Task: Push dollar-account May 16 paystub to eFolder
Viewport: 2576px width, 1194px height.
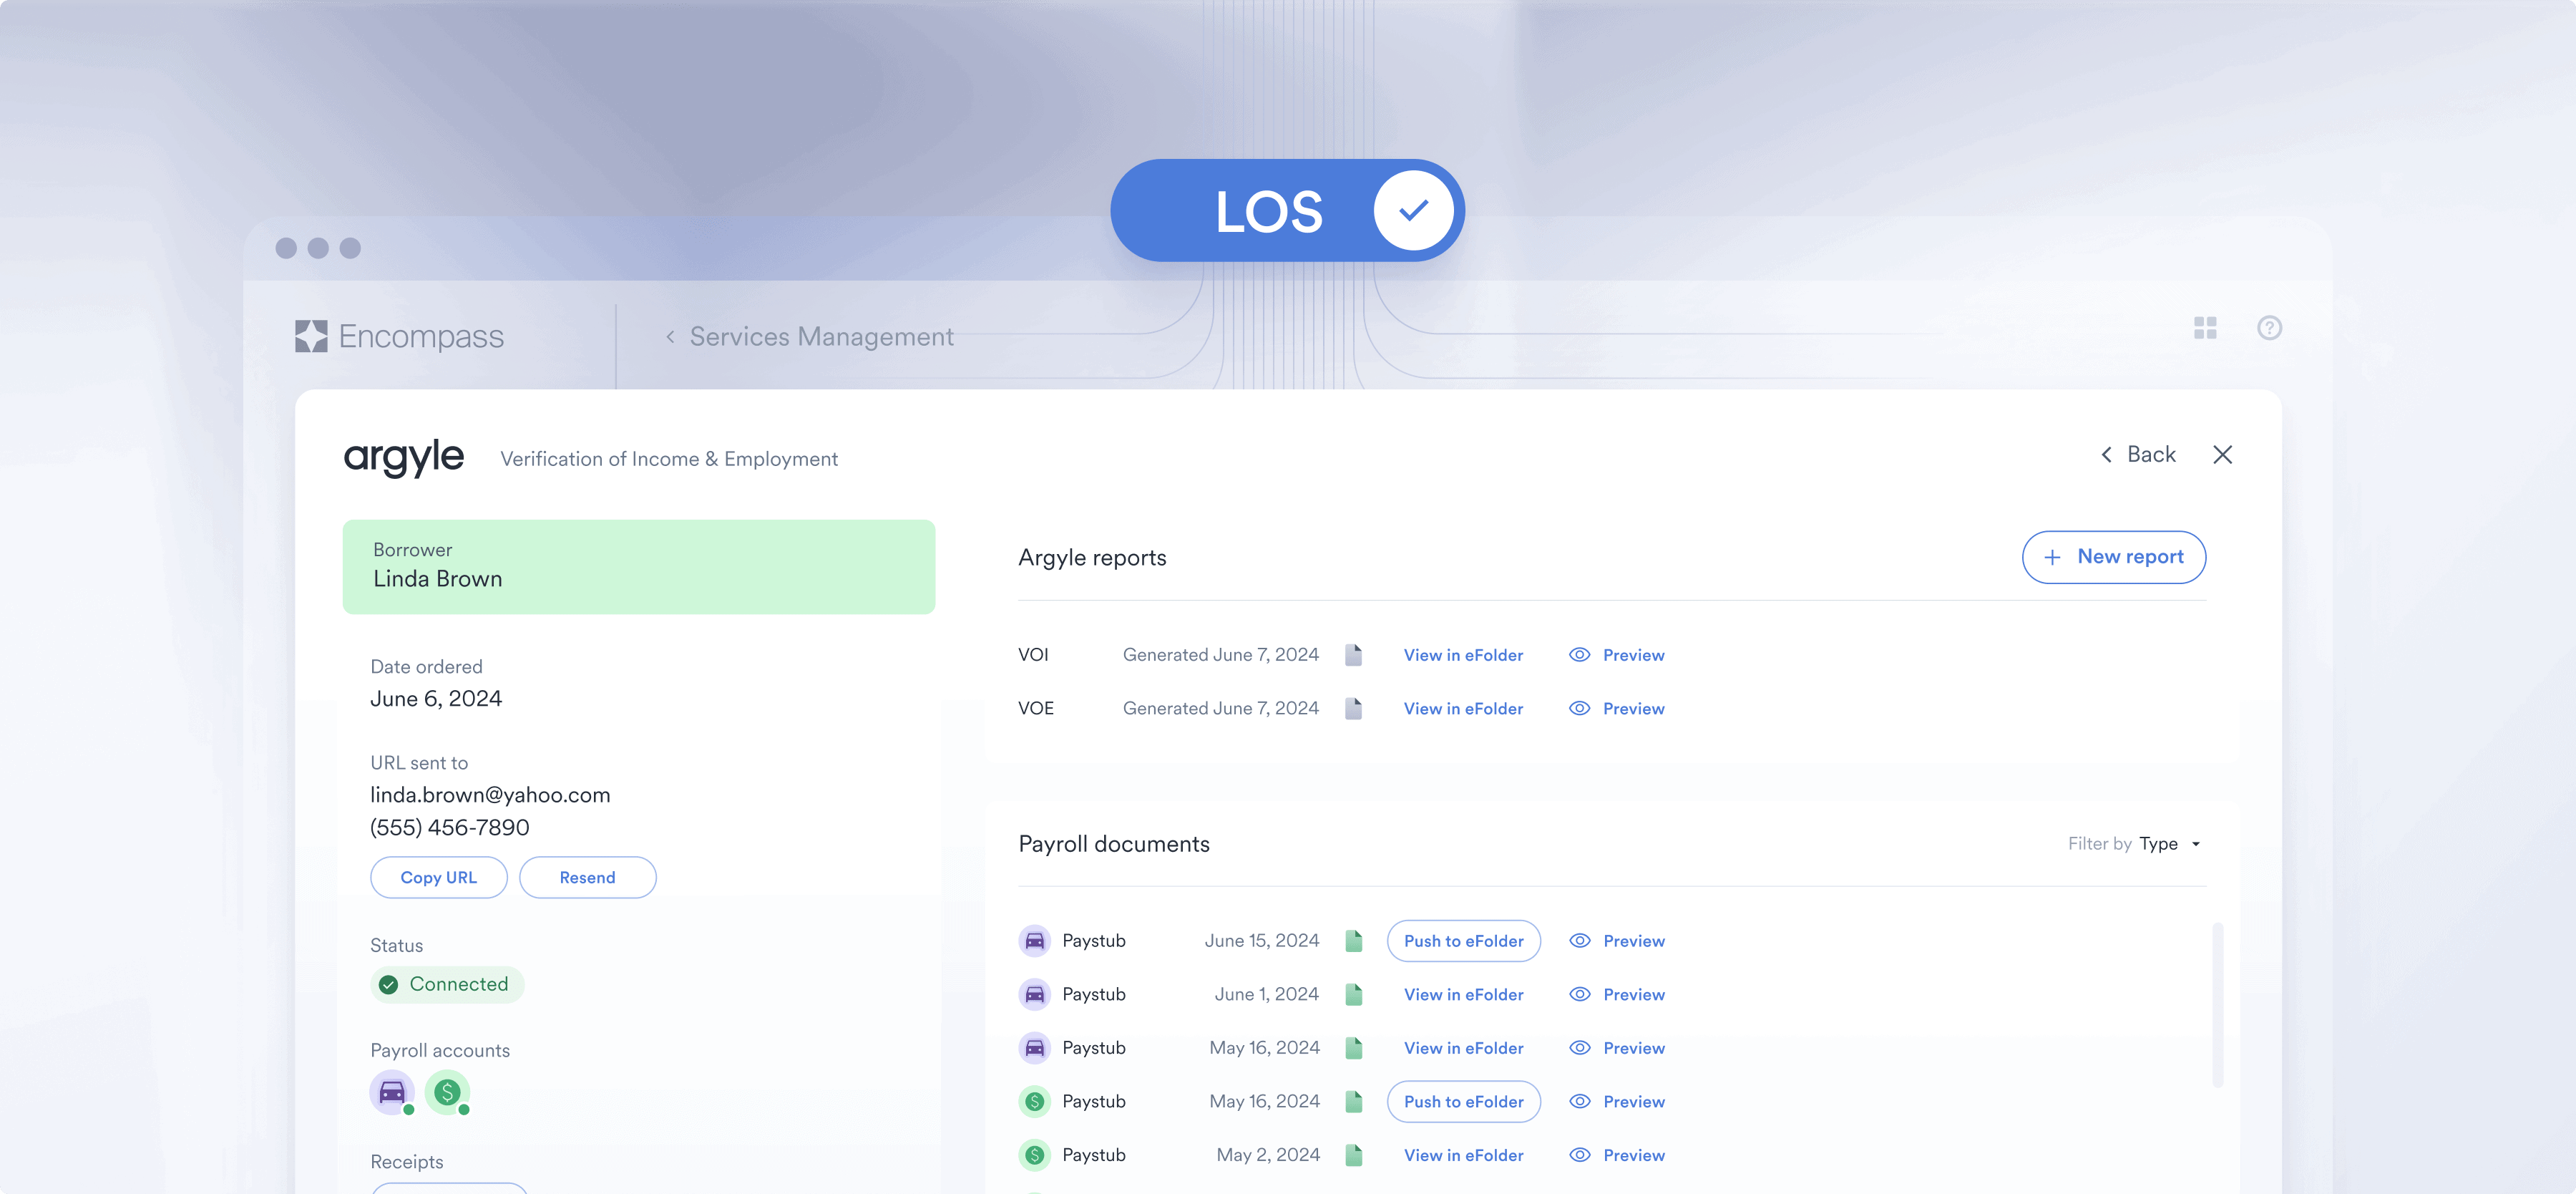Action: [1463, 1101]
